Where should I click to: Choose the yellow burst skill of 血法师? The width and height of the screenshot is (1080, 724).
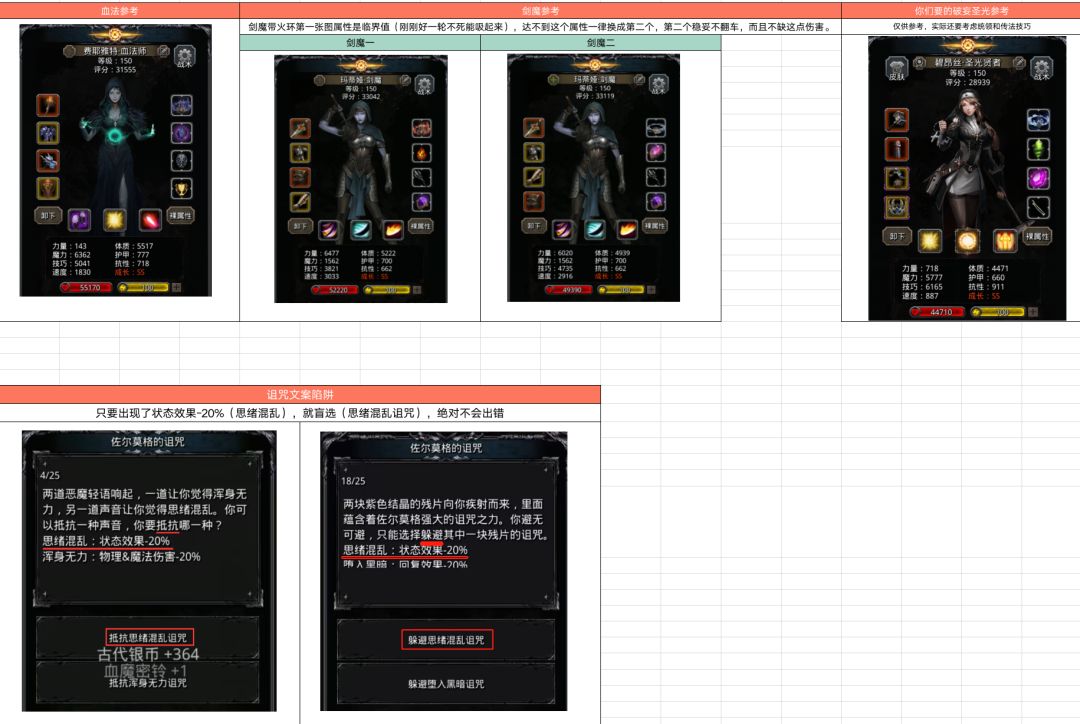tap(115, 220)
